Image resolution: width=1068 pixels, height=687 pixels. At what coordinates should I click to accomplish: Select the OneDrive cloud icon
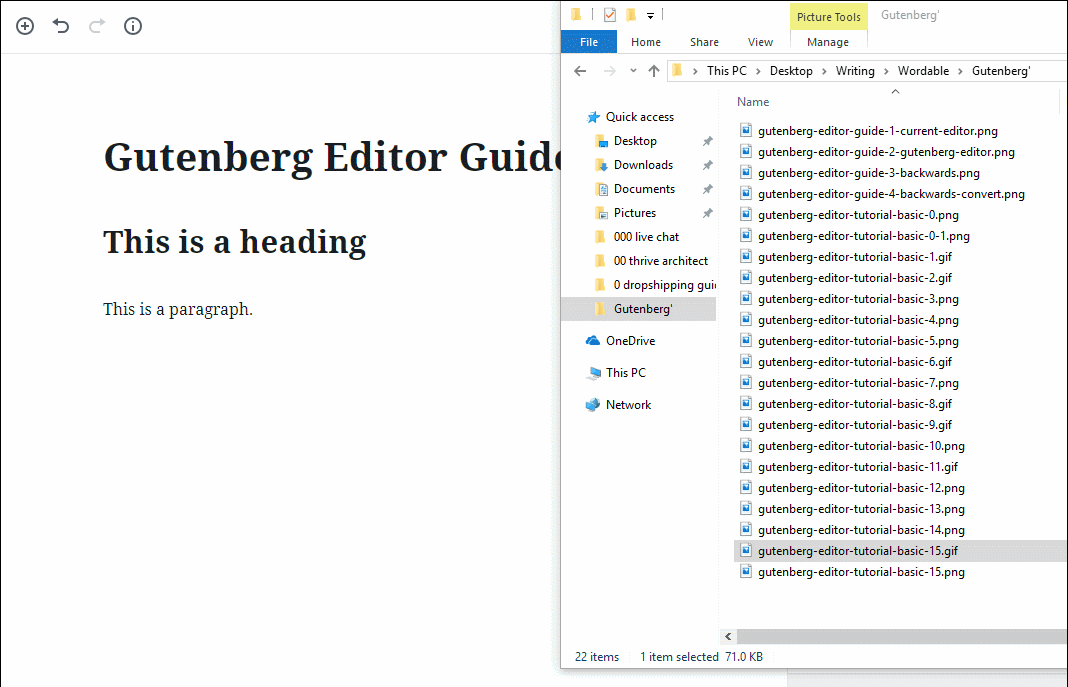coord(593,341)
